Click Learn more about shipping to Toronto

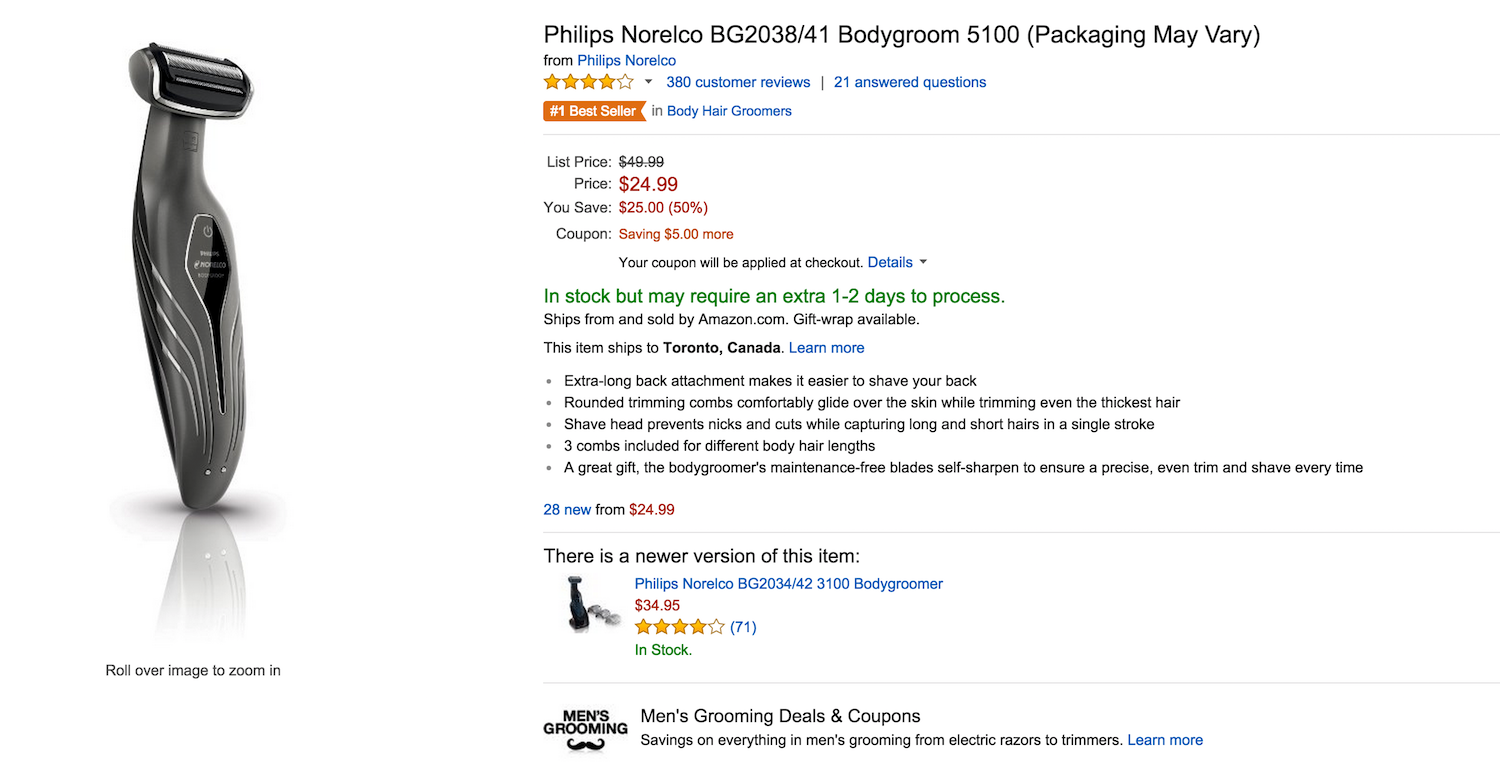826,348
